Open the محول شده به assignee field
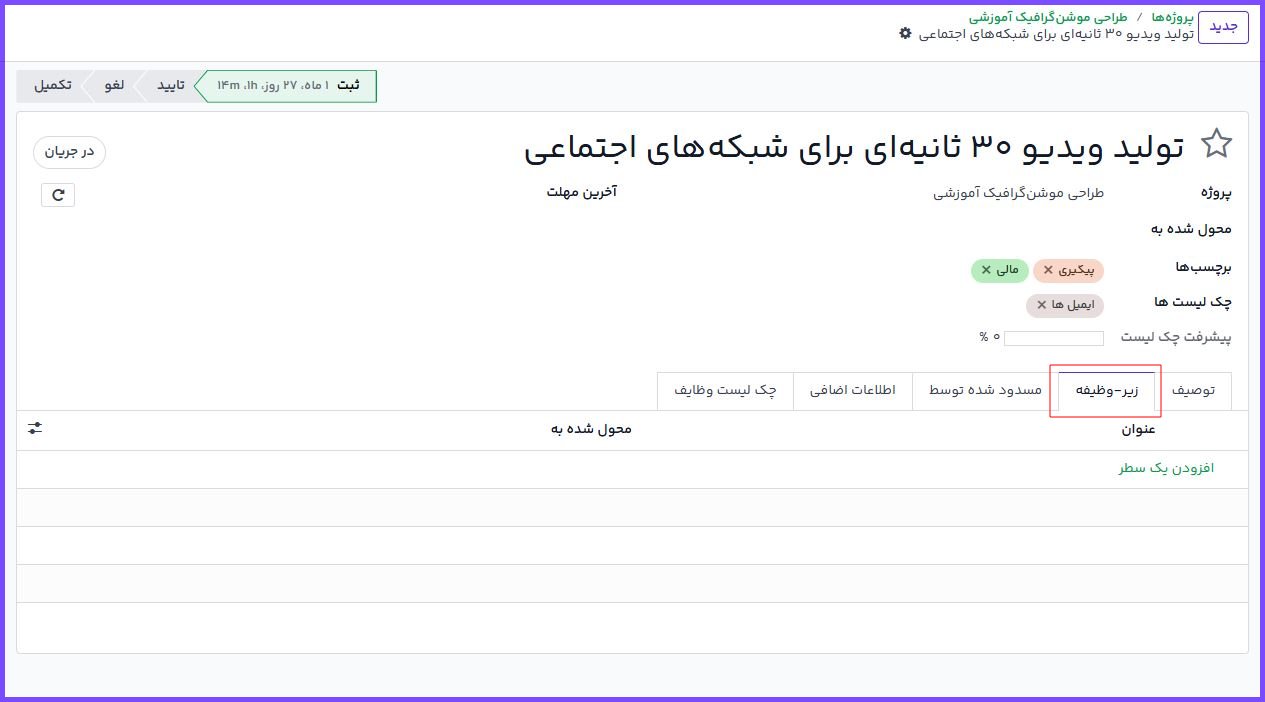The image size is (1265, 702). tap(1080, 229)
